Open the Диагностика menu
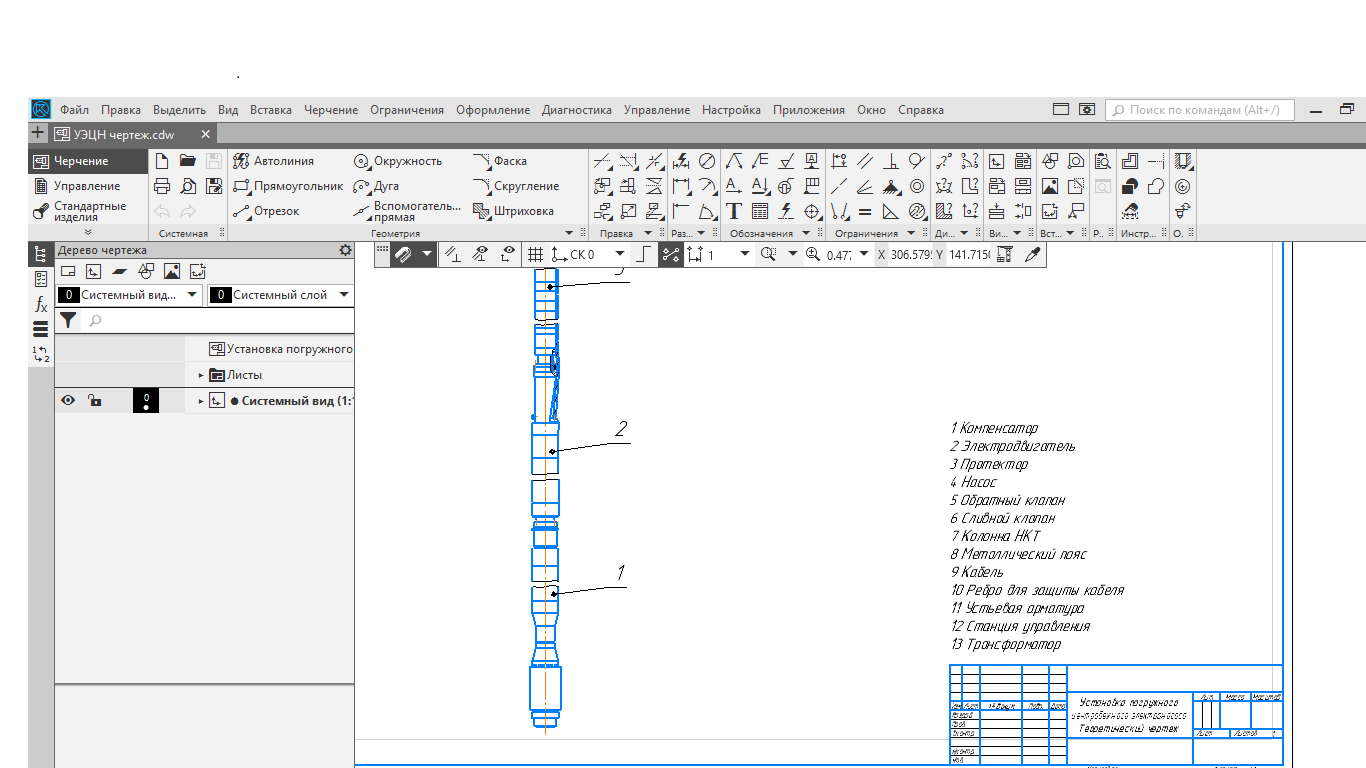Screen dimensions: 1366x768 tap(576, 110)
